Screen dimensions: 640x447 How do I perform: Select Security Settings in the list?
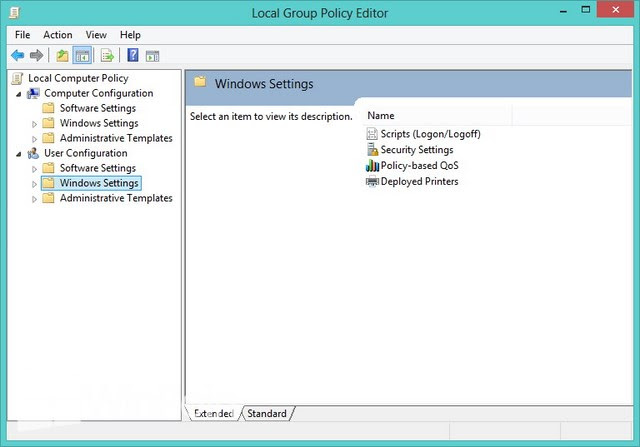(x=417, y=150)
